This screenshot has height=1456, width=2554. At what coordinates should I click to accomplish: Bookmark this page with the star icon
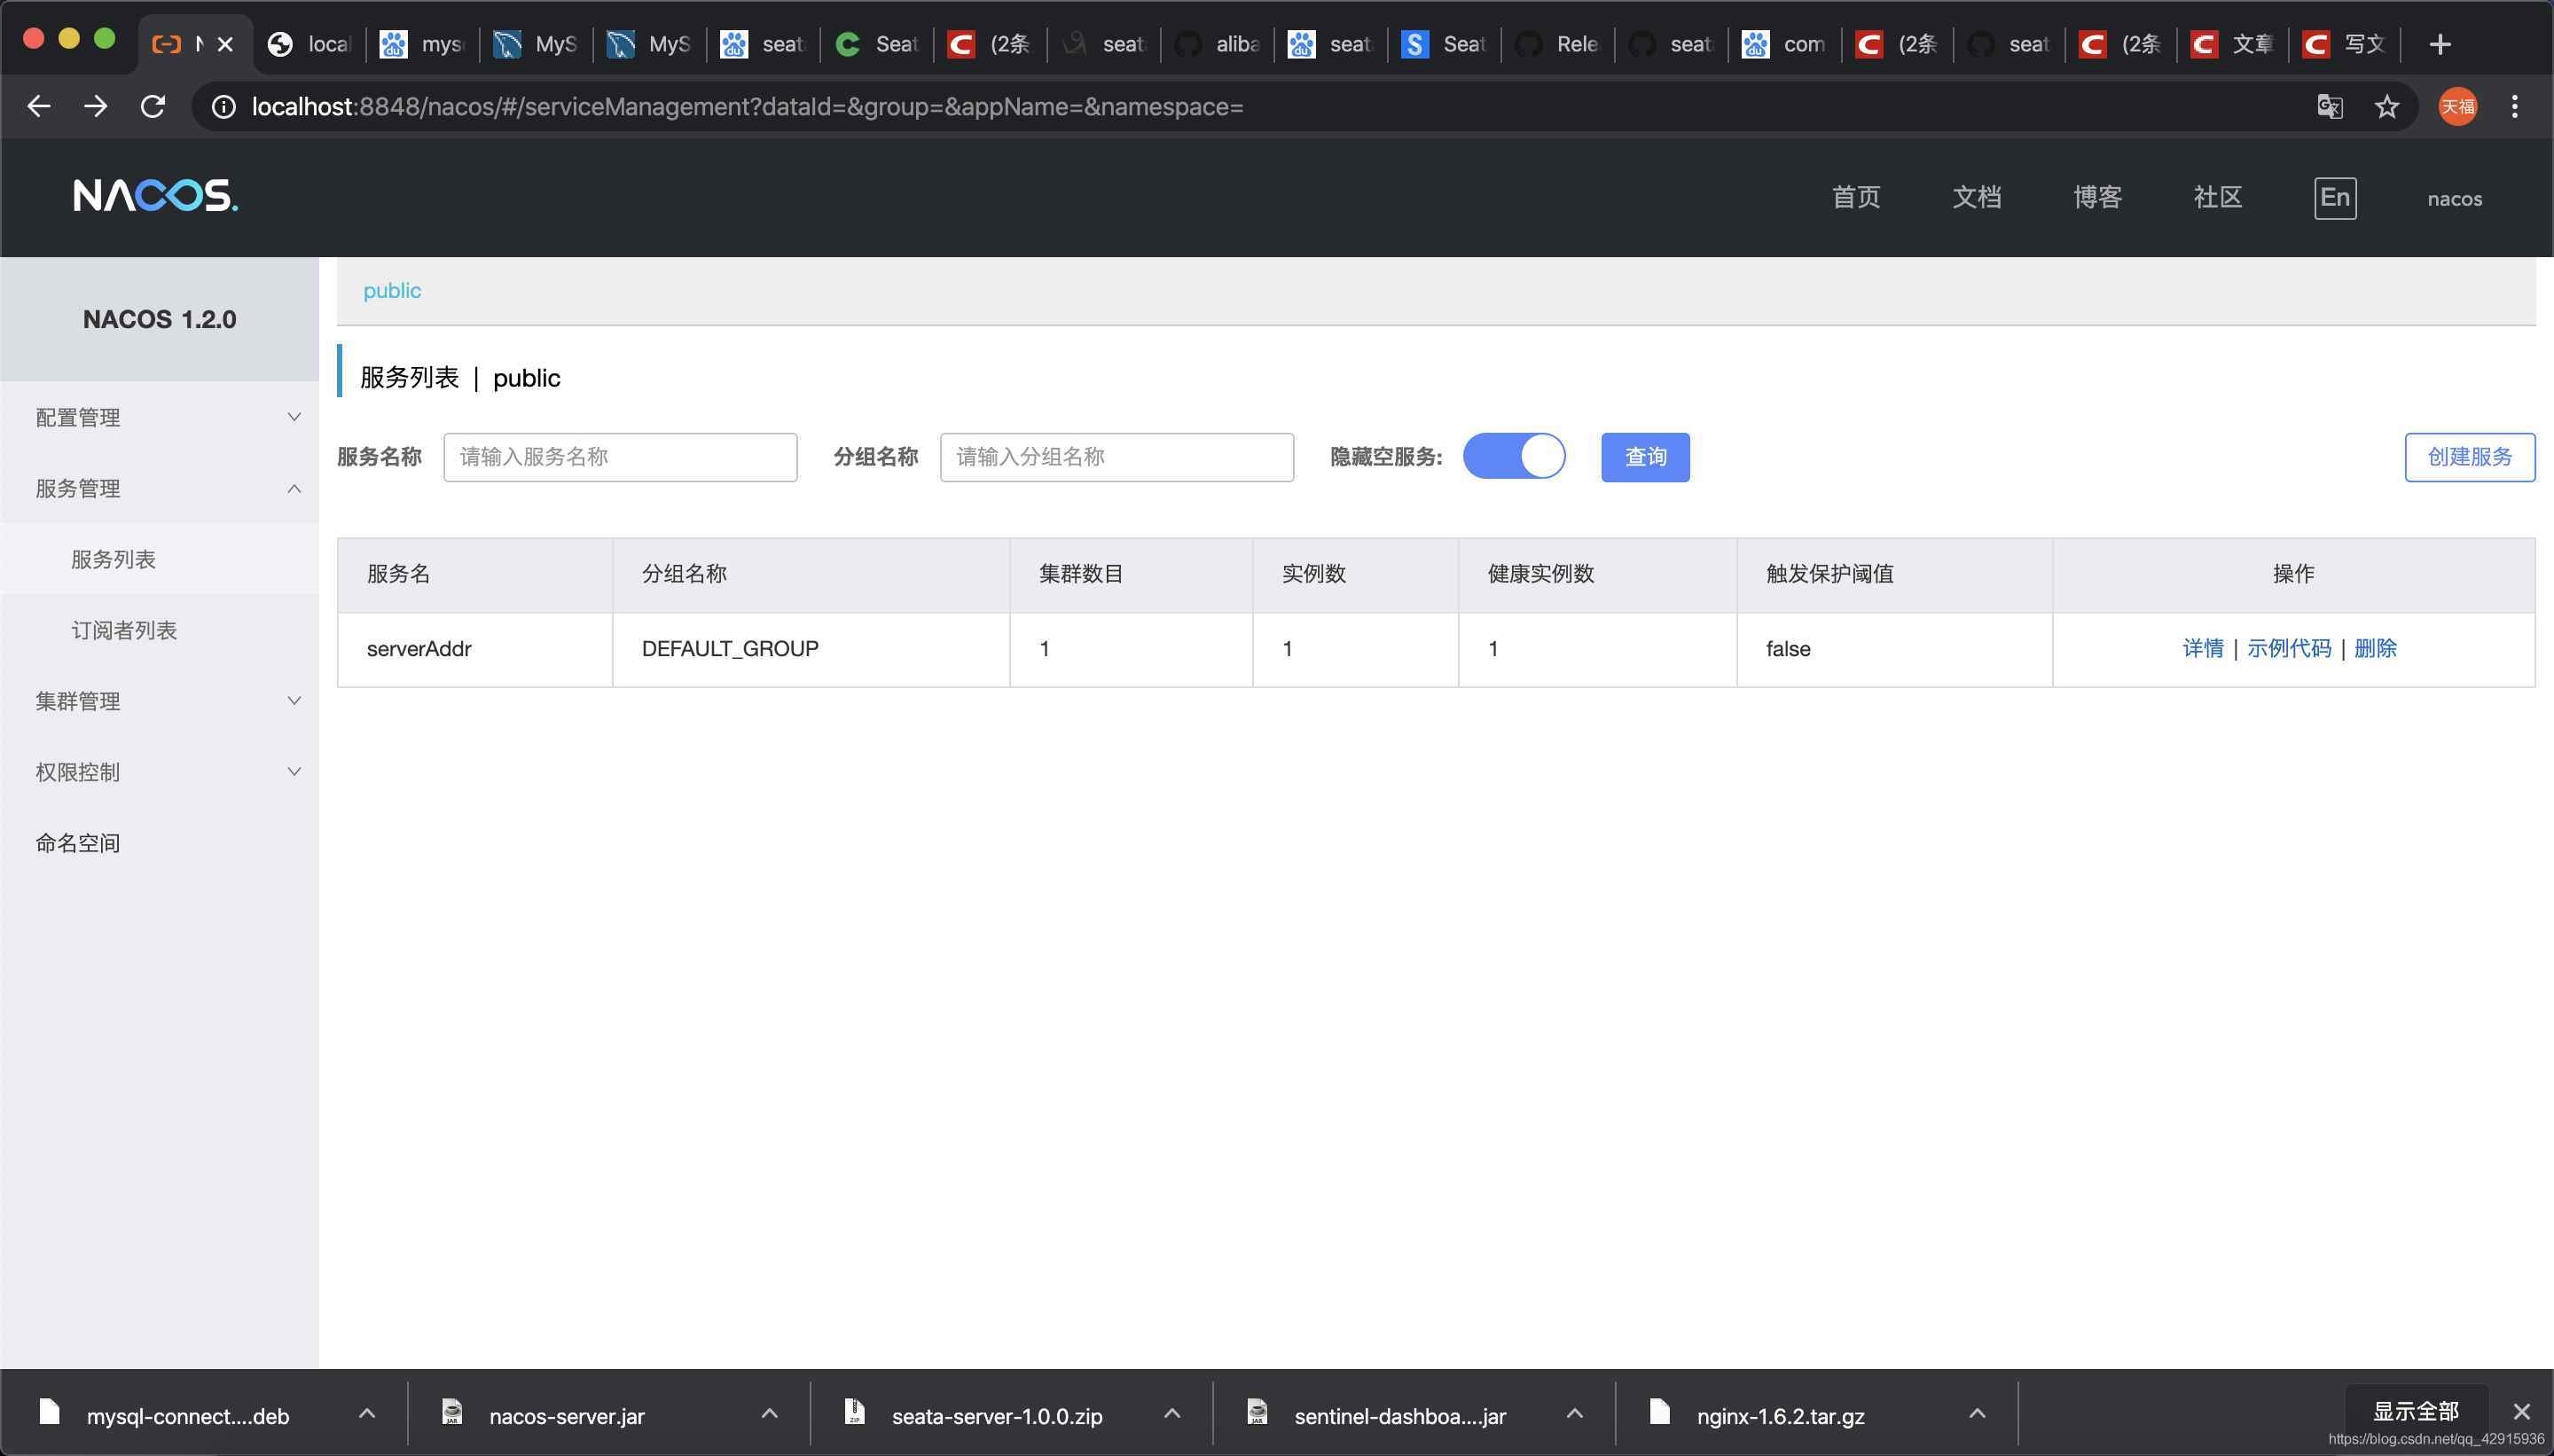(x=2387, y=106)
